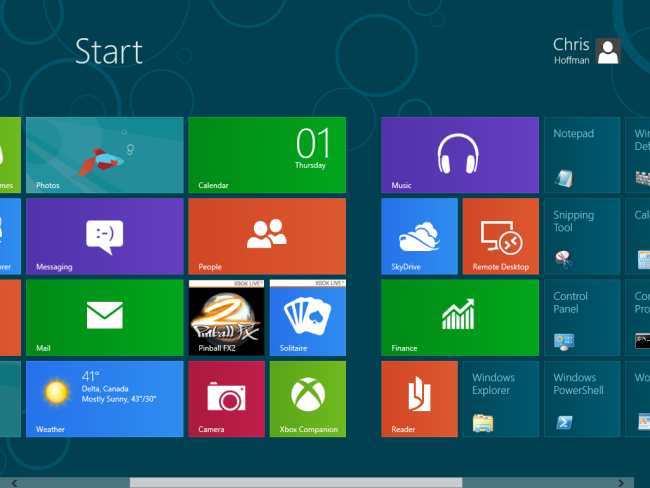650x488 pixels.
Task: Launch the Messaging tile
Action: point(104,236)
